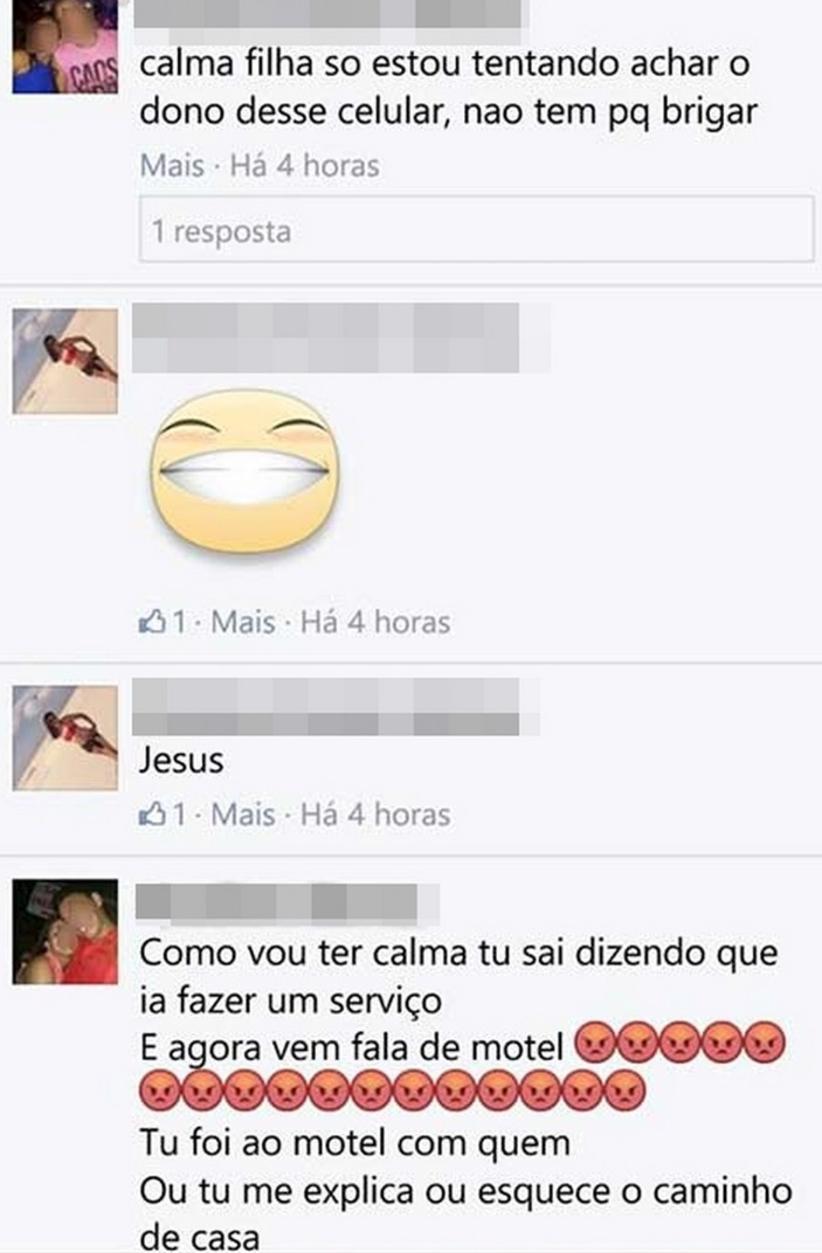Screen dimensions: 822x1253
Task: Click 'Mais' under the first comment
Action: 172,166
